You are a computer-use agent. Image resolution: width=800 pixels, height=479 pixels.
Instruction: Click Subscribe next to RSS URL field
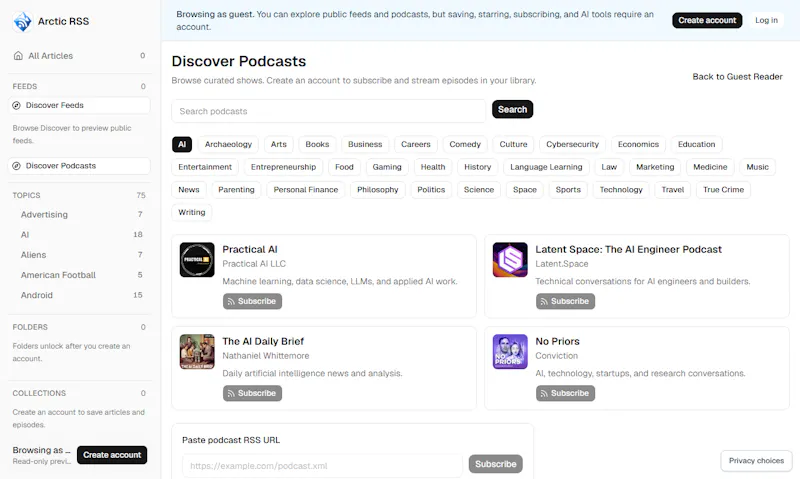click(x=495, y=464)
